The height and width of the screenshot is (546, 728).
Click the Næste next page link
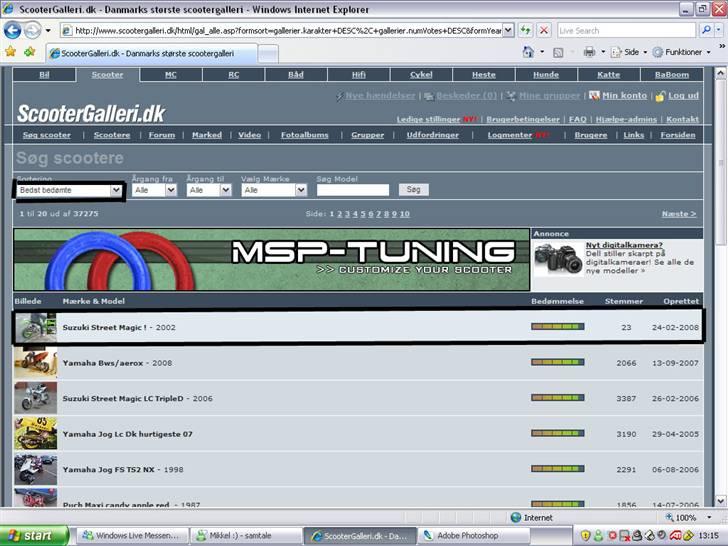click(679, 214)
